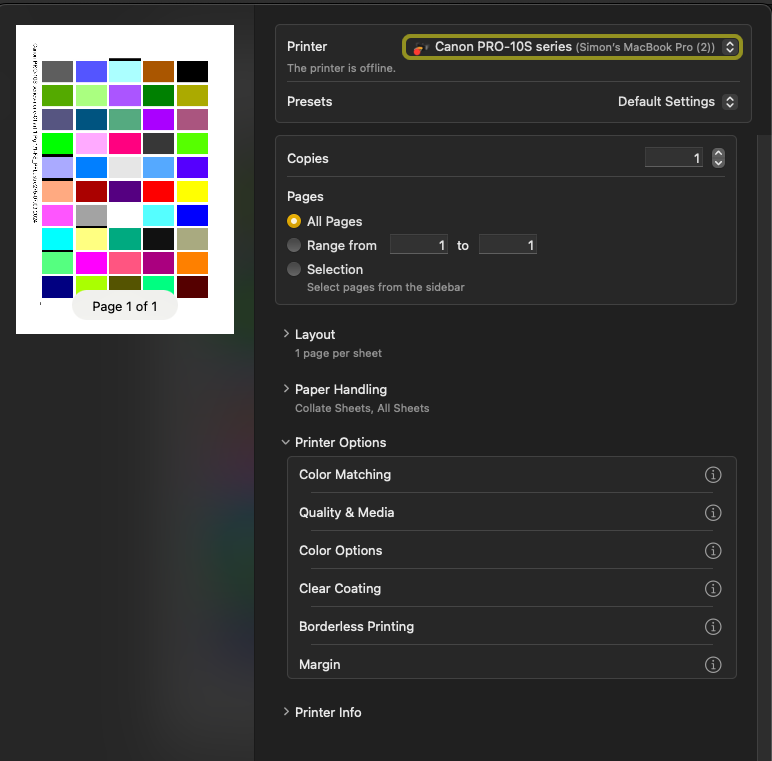Click the Copies stepper arrows

click(717, 158)
